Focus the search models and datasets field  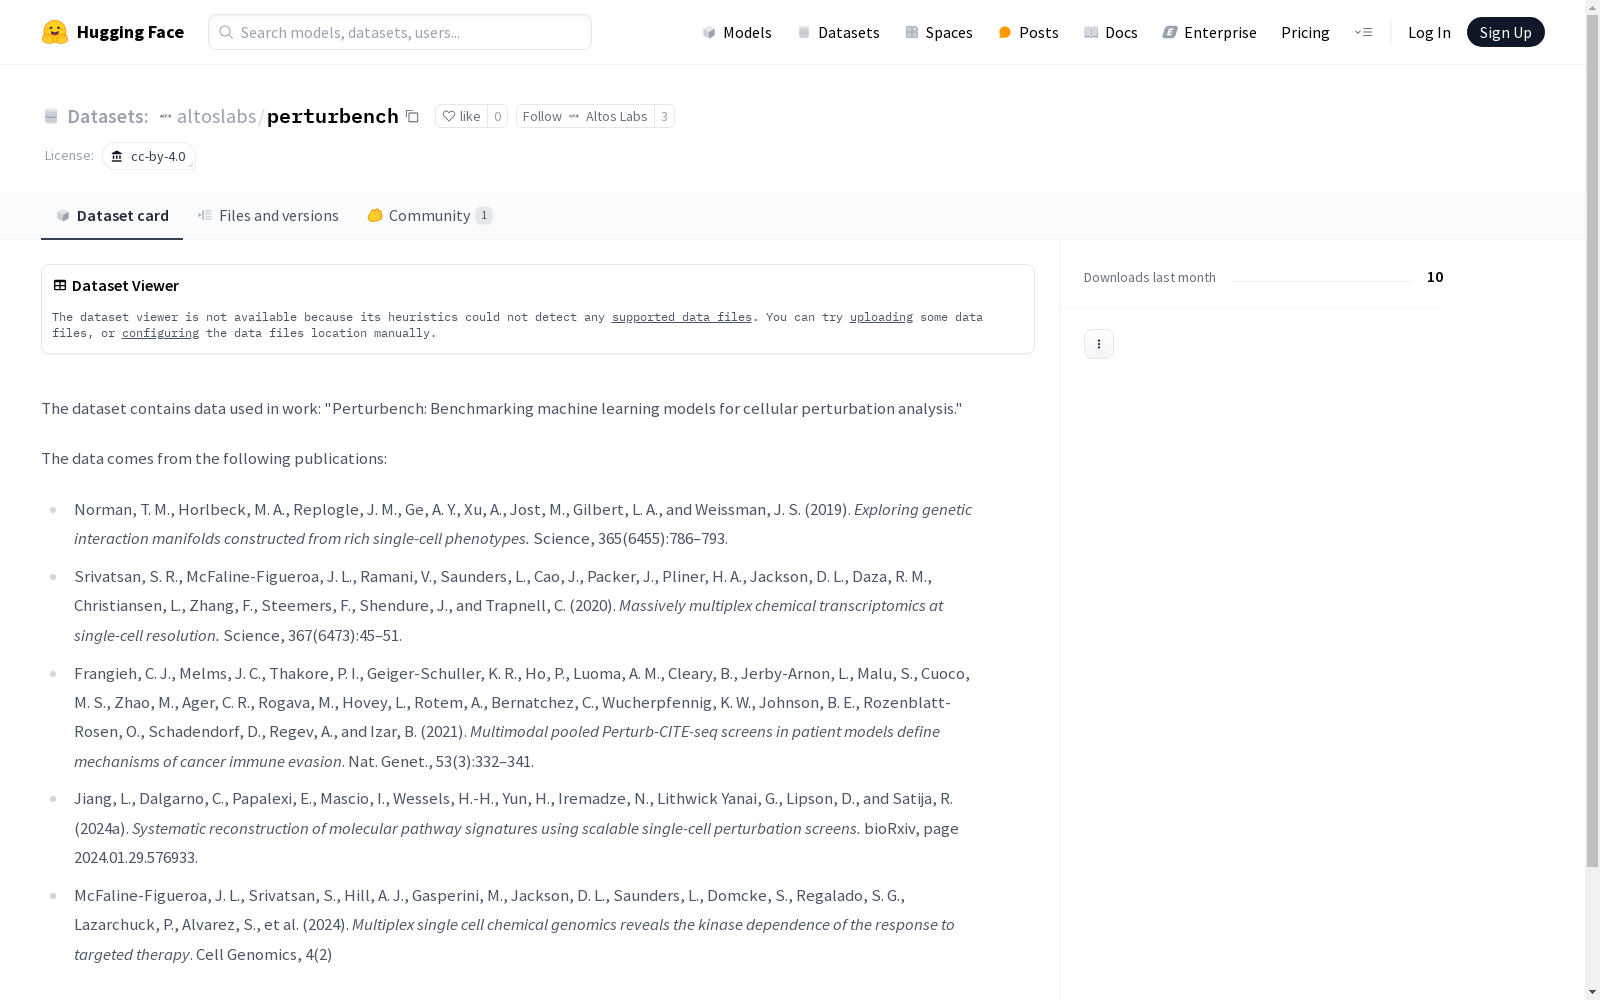coord(400,32)
